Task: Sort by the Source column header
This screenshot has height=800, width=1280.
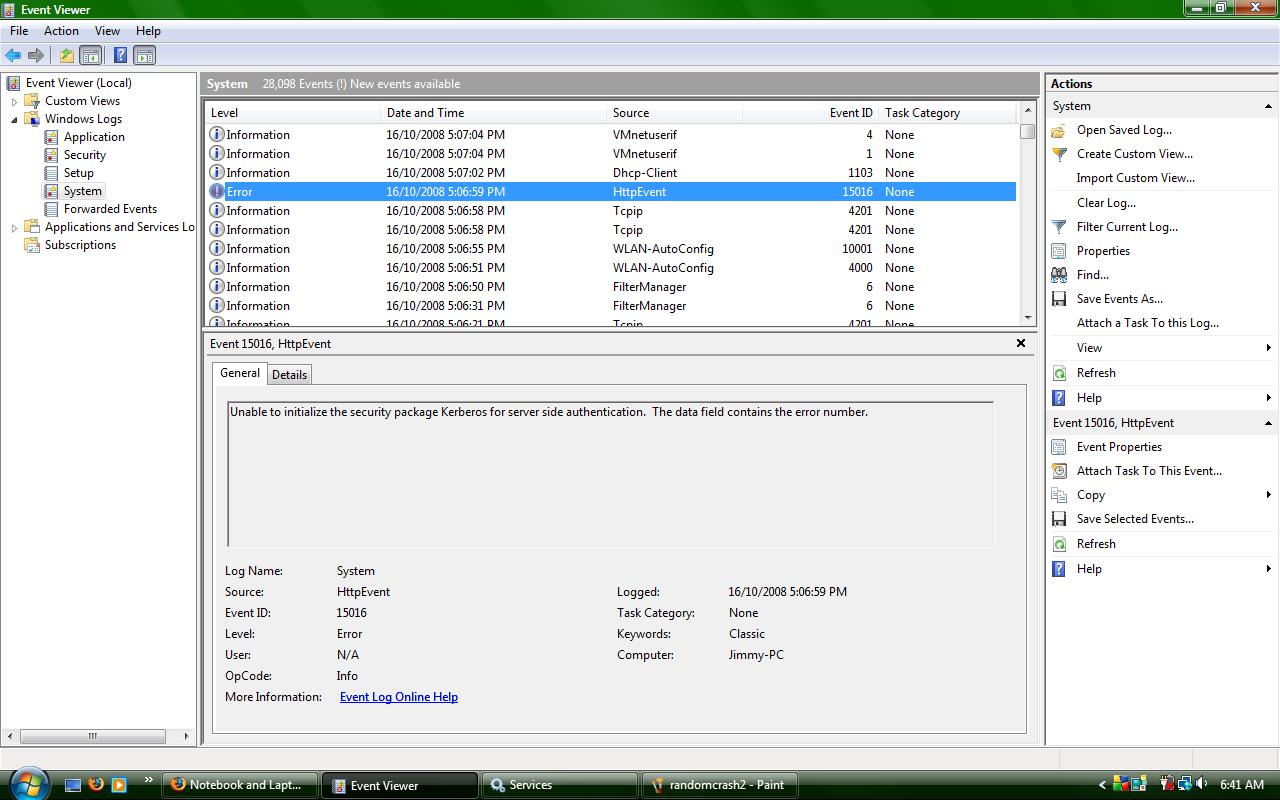Action: (x=674, y=113)
